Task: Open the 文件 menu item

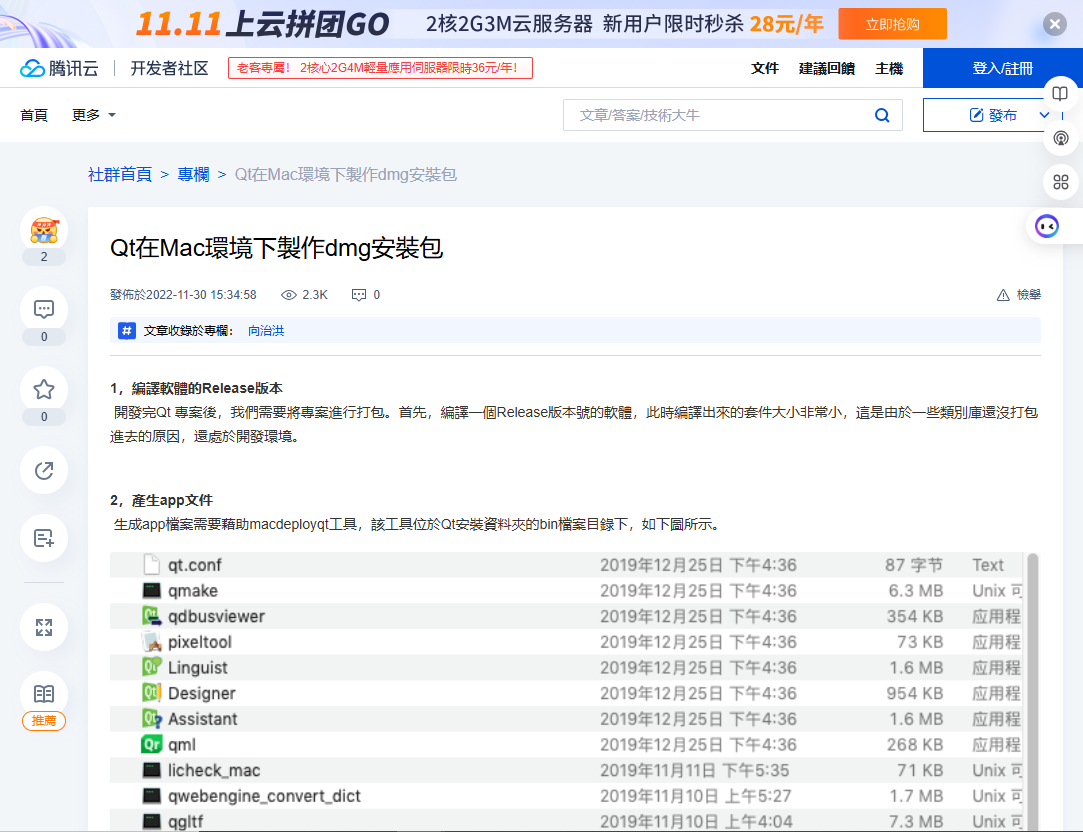Action: tap(765, 68)
